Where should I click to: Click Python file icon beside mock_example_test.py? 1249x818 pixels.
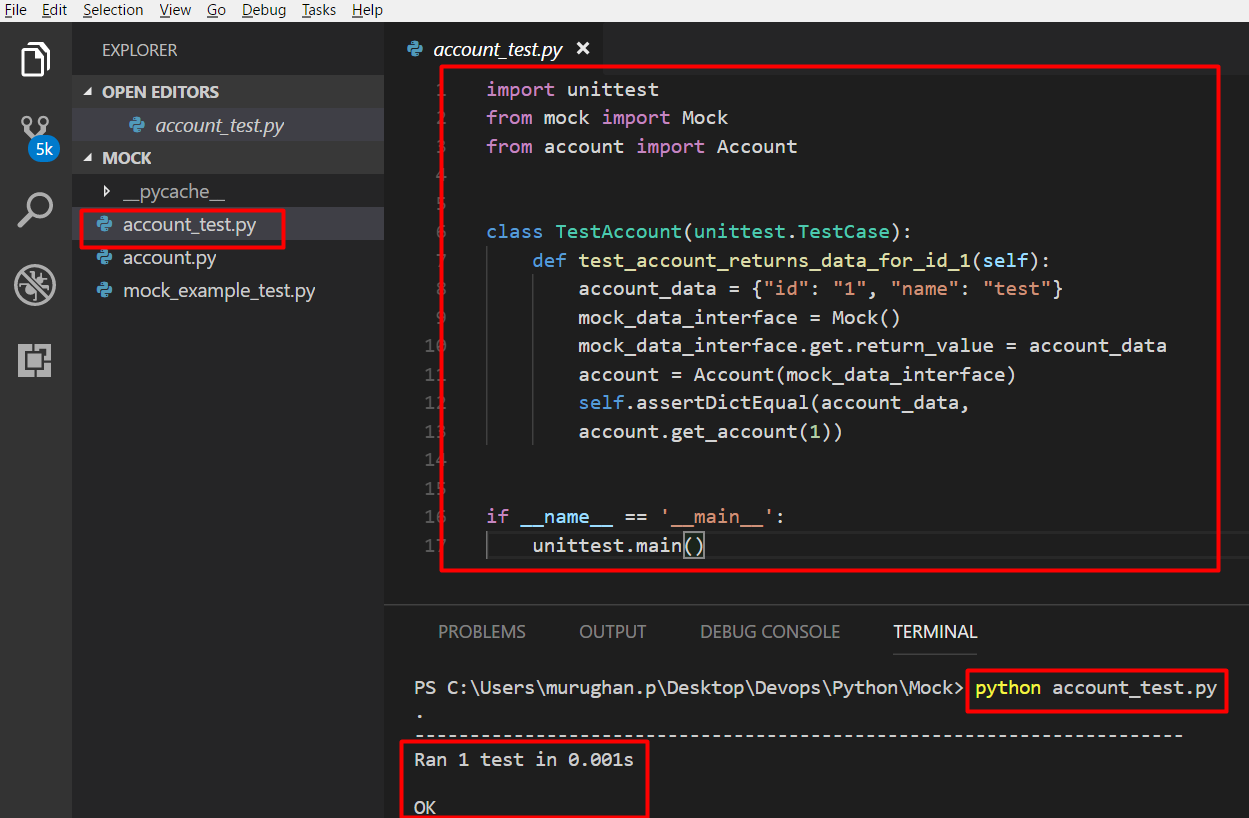104,291
